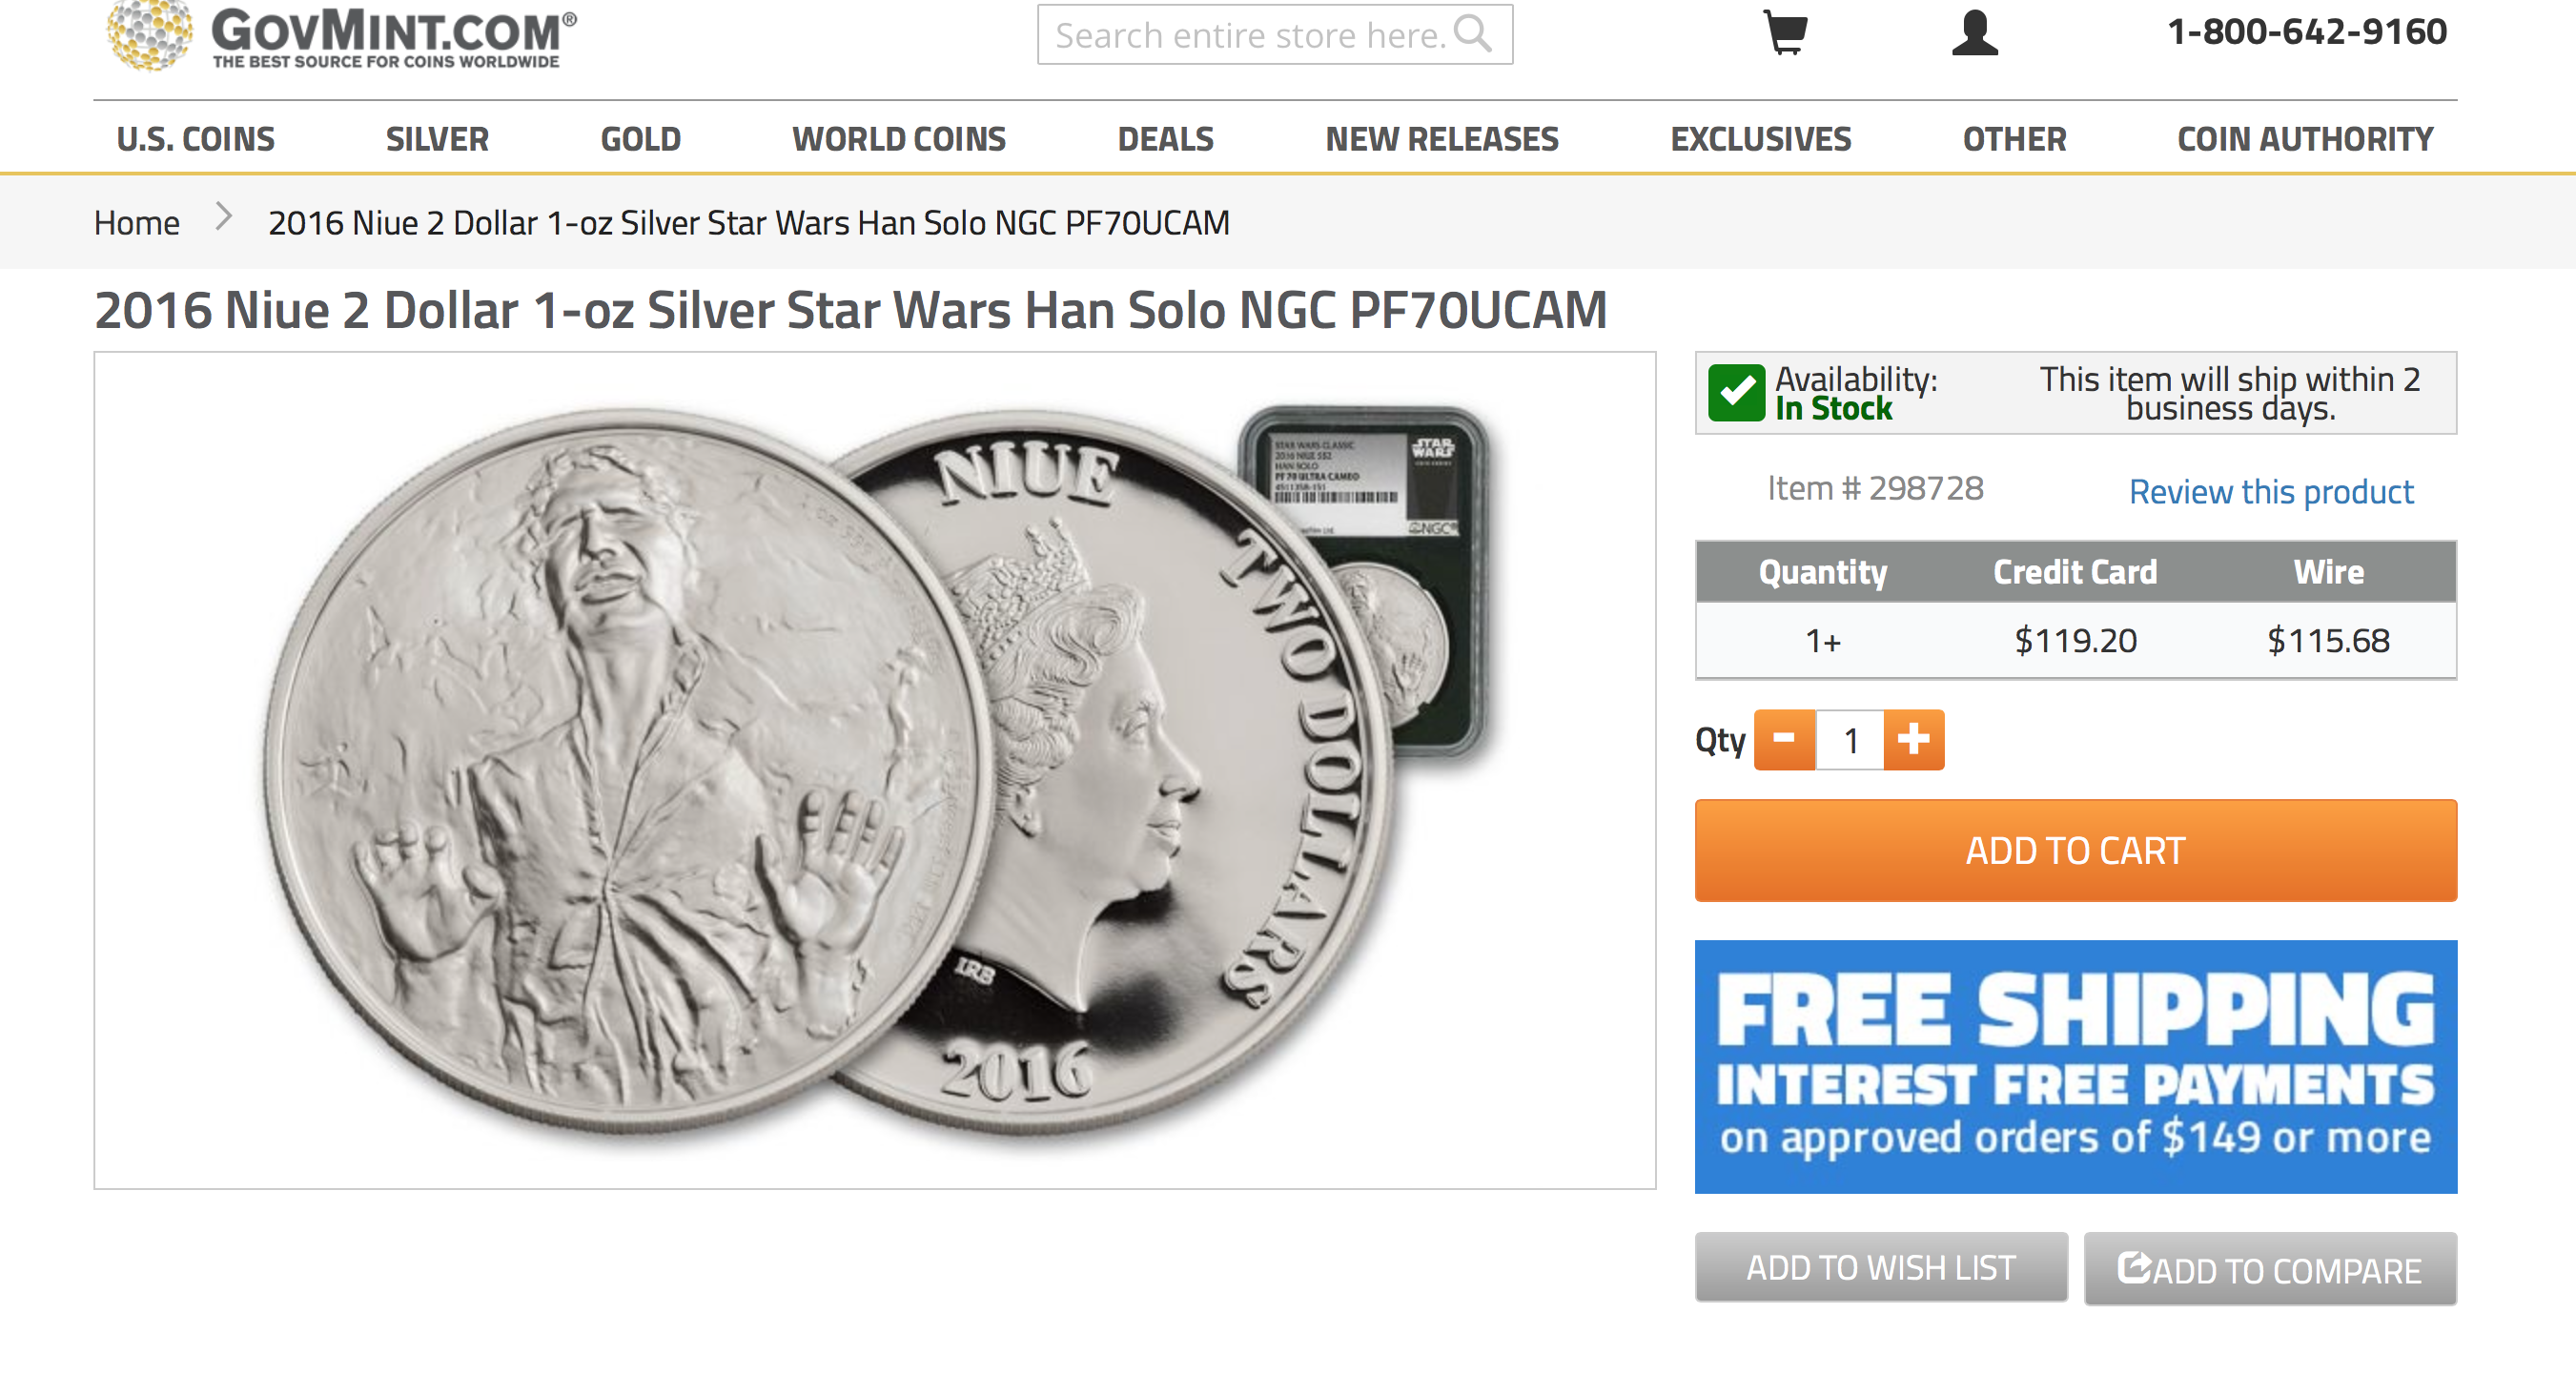The height and width of the screenshot is (1375, 2576).
Task: Open the U.S. Coins menu
Action: [196, 139]
